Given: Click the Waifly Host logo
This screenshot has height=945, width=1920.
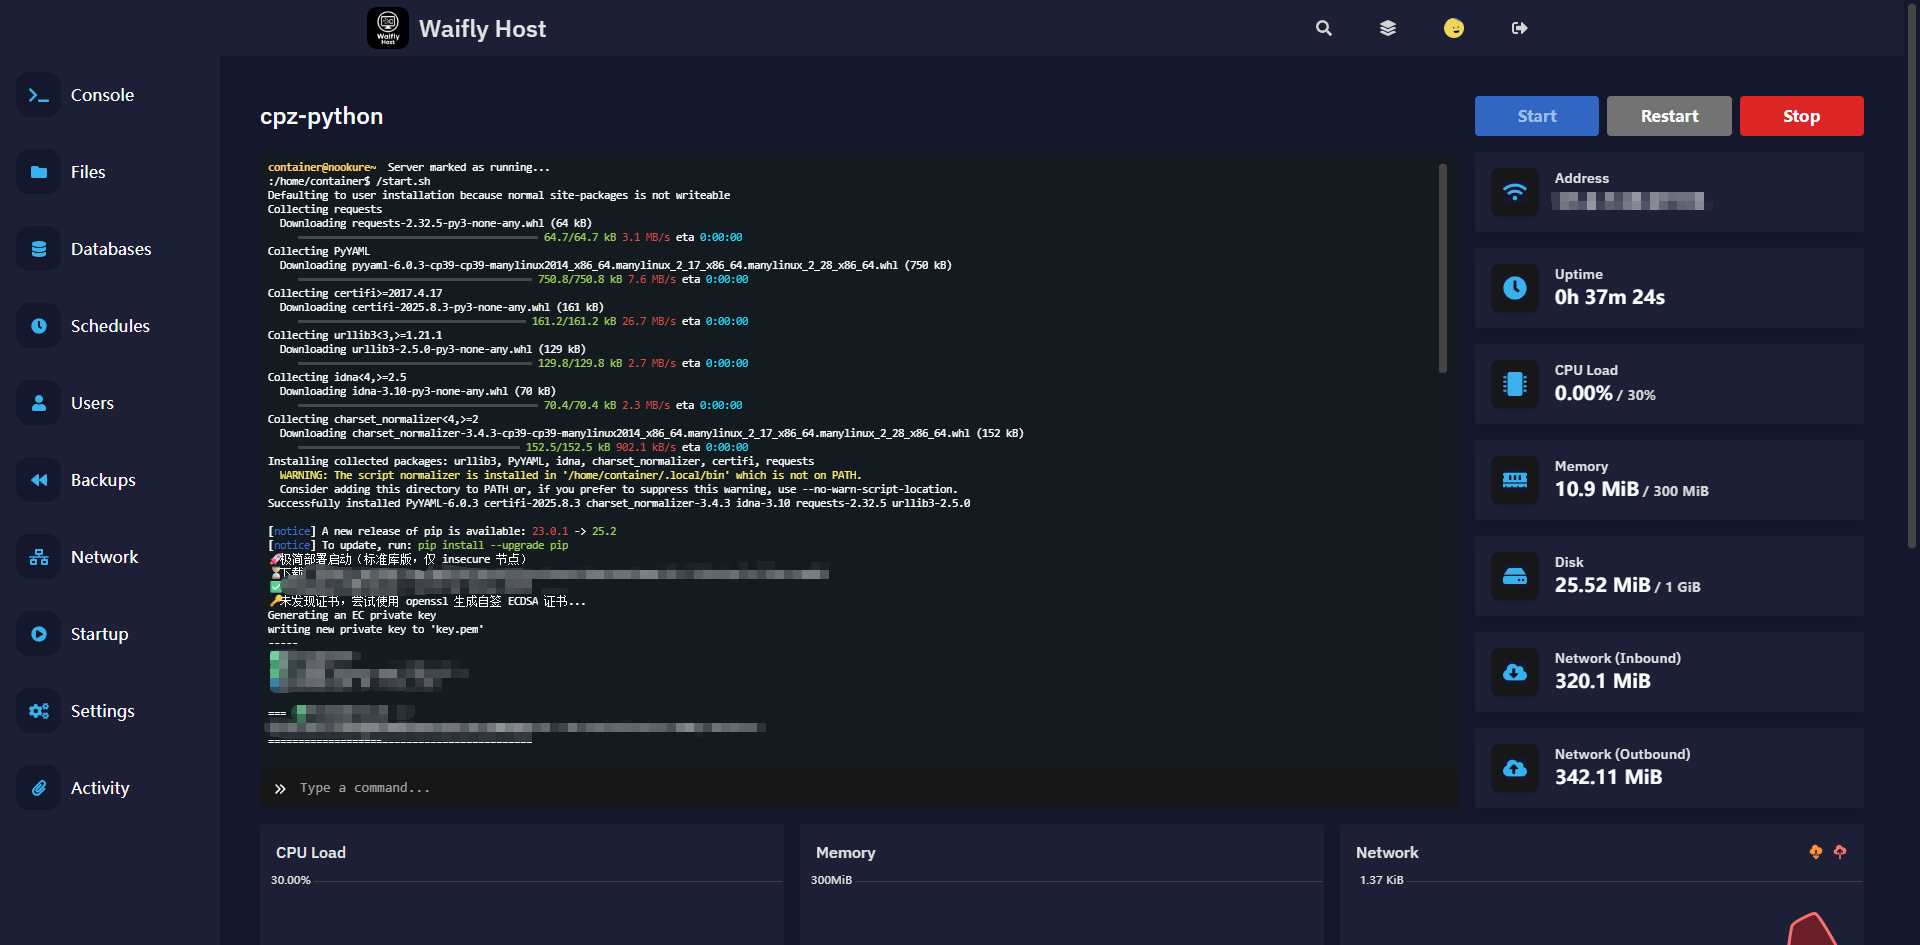Looking at the screenshot, I should [x=388, y=28].
